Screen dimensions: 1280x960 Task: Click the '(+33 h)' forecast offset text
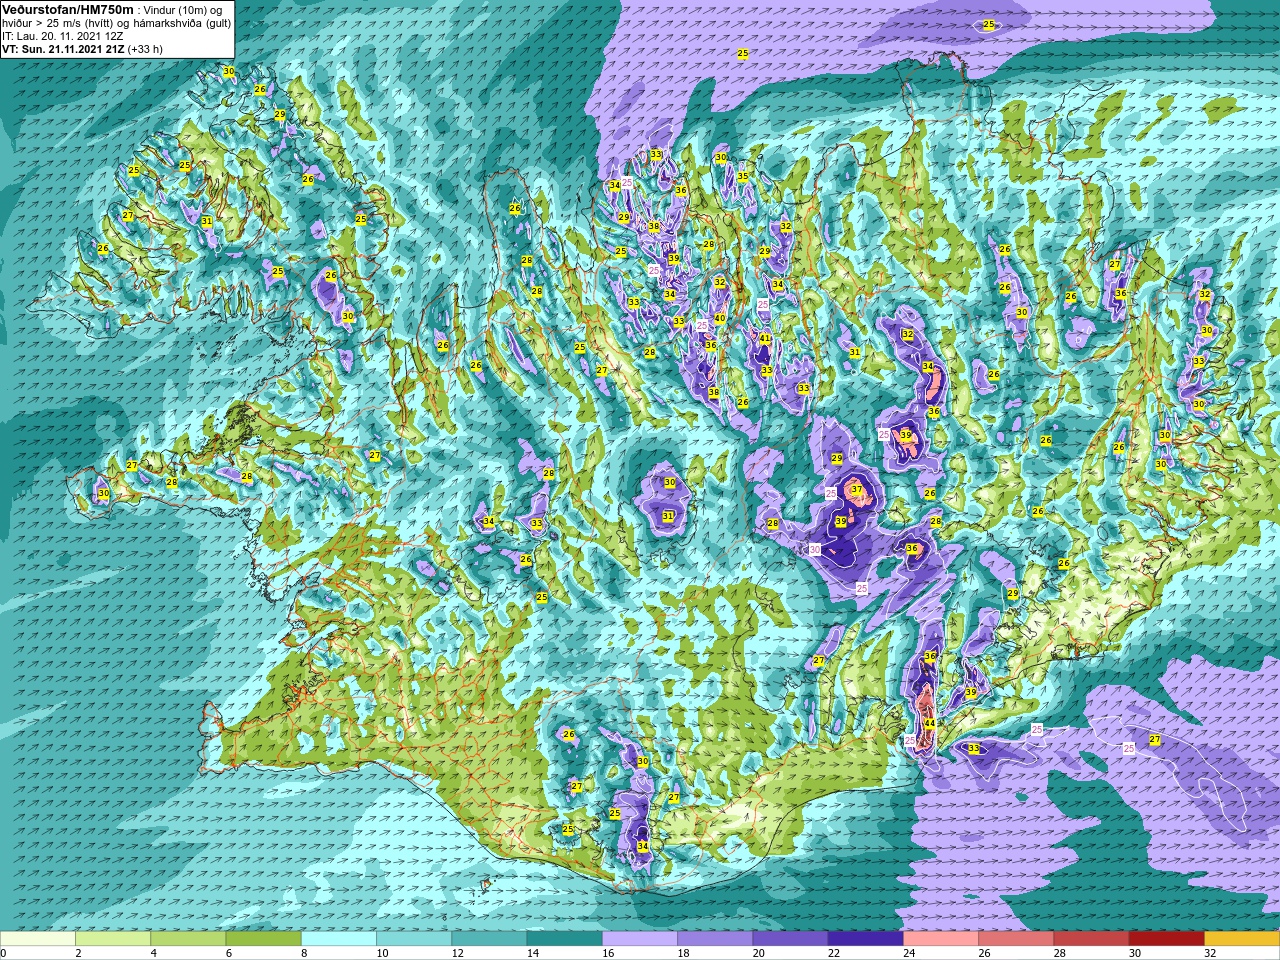145,49
